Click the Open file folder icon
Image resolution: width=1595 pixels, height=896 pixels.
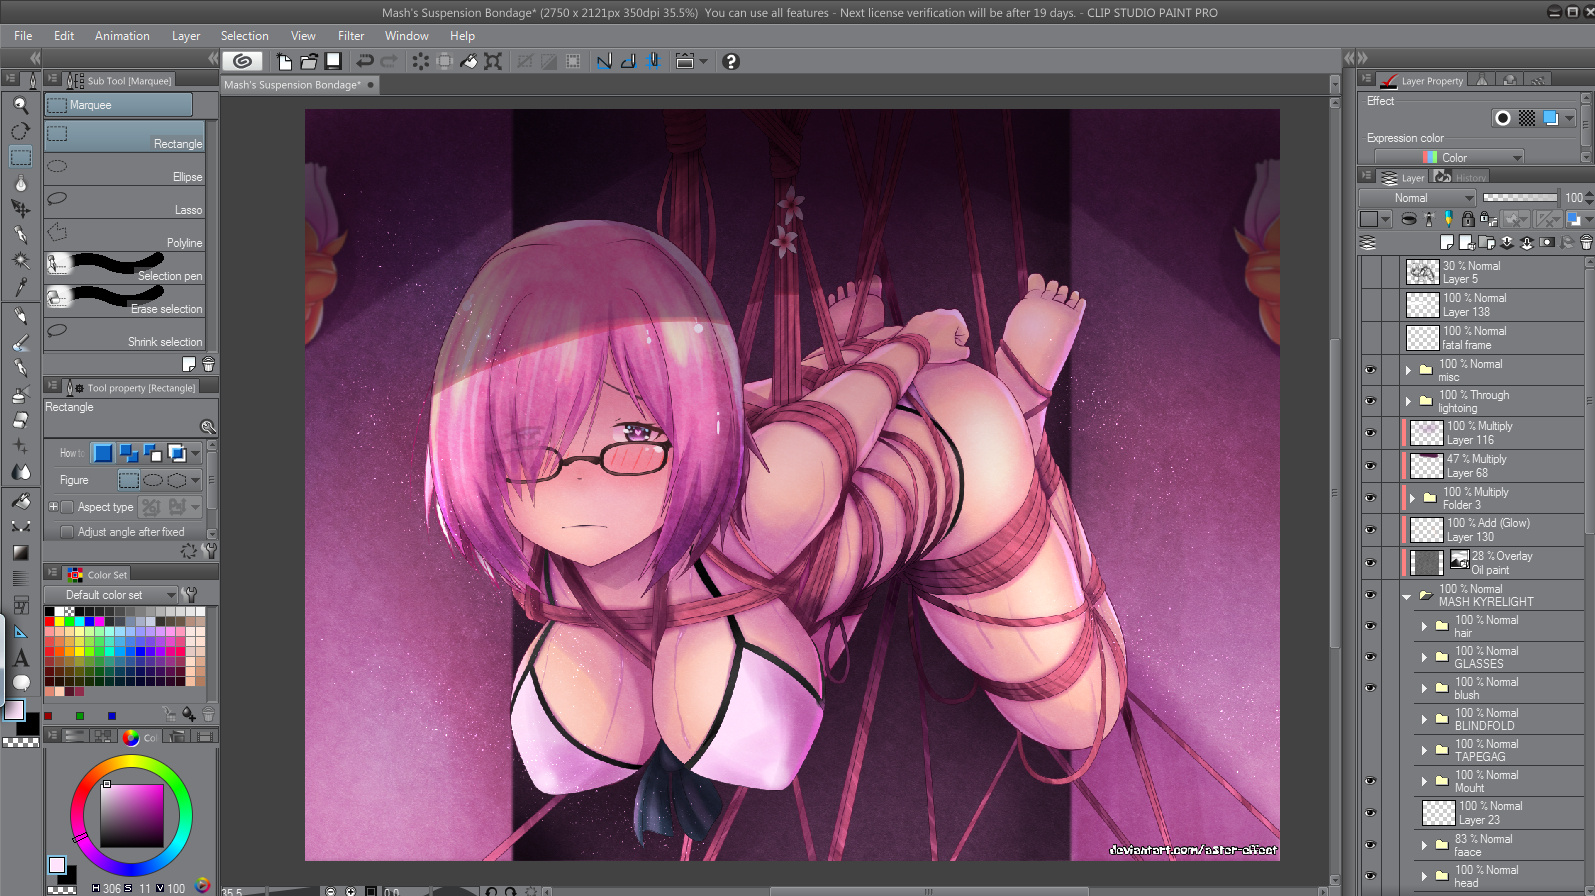309,61
